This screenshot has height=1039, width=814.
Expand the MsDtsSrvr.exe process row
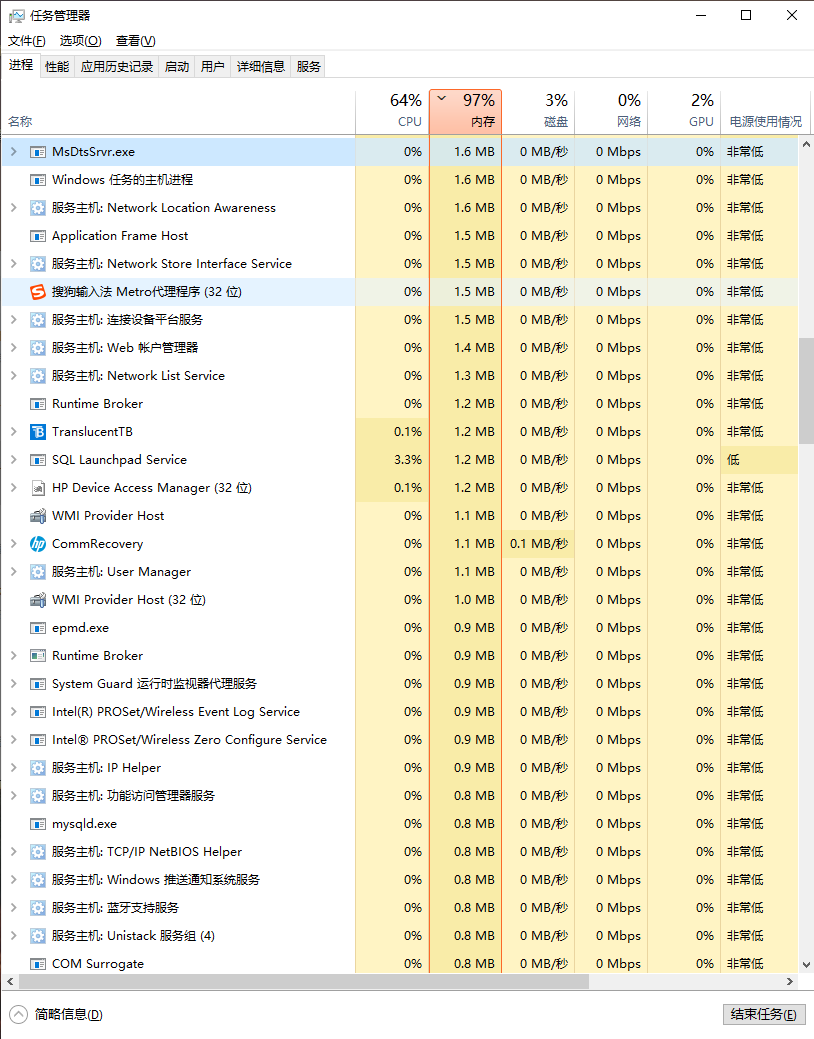point(13,152)
